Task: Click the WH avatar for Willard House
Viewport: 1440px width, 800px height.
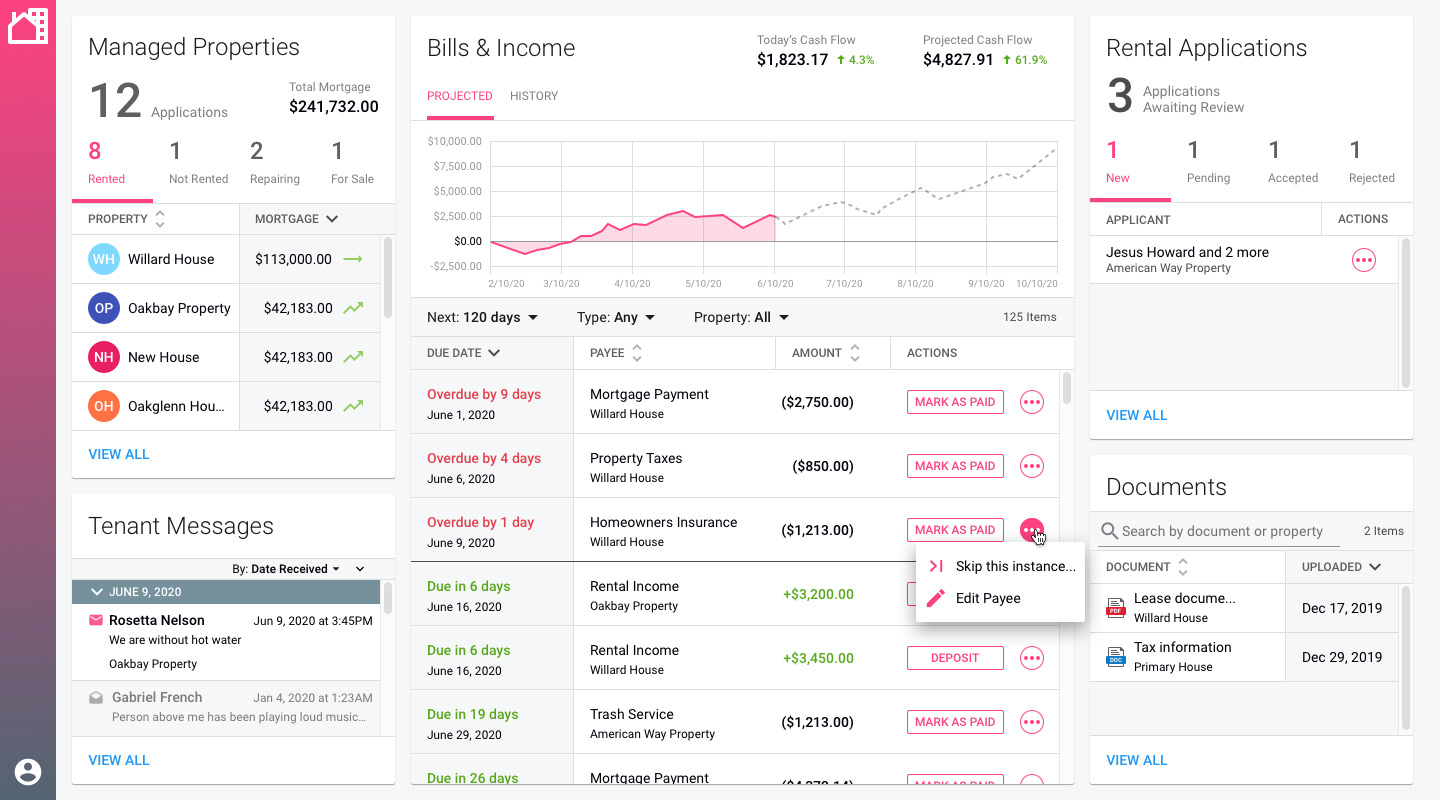Action: (x=103, y=259)
